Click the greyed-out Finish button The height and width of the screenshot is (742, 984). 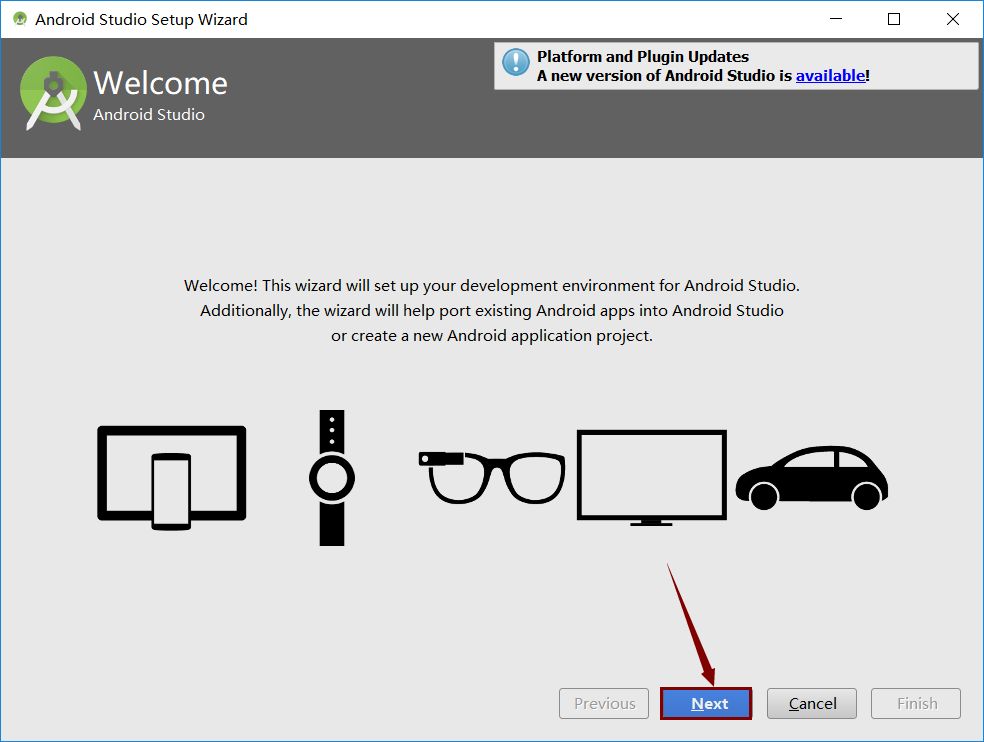pyautogui.click(x=916, y=703)
